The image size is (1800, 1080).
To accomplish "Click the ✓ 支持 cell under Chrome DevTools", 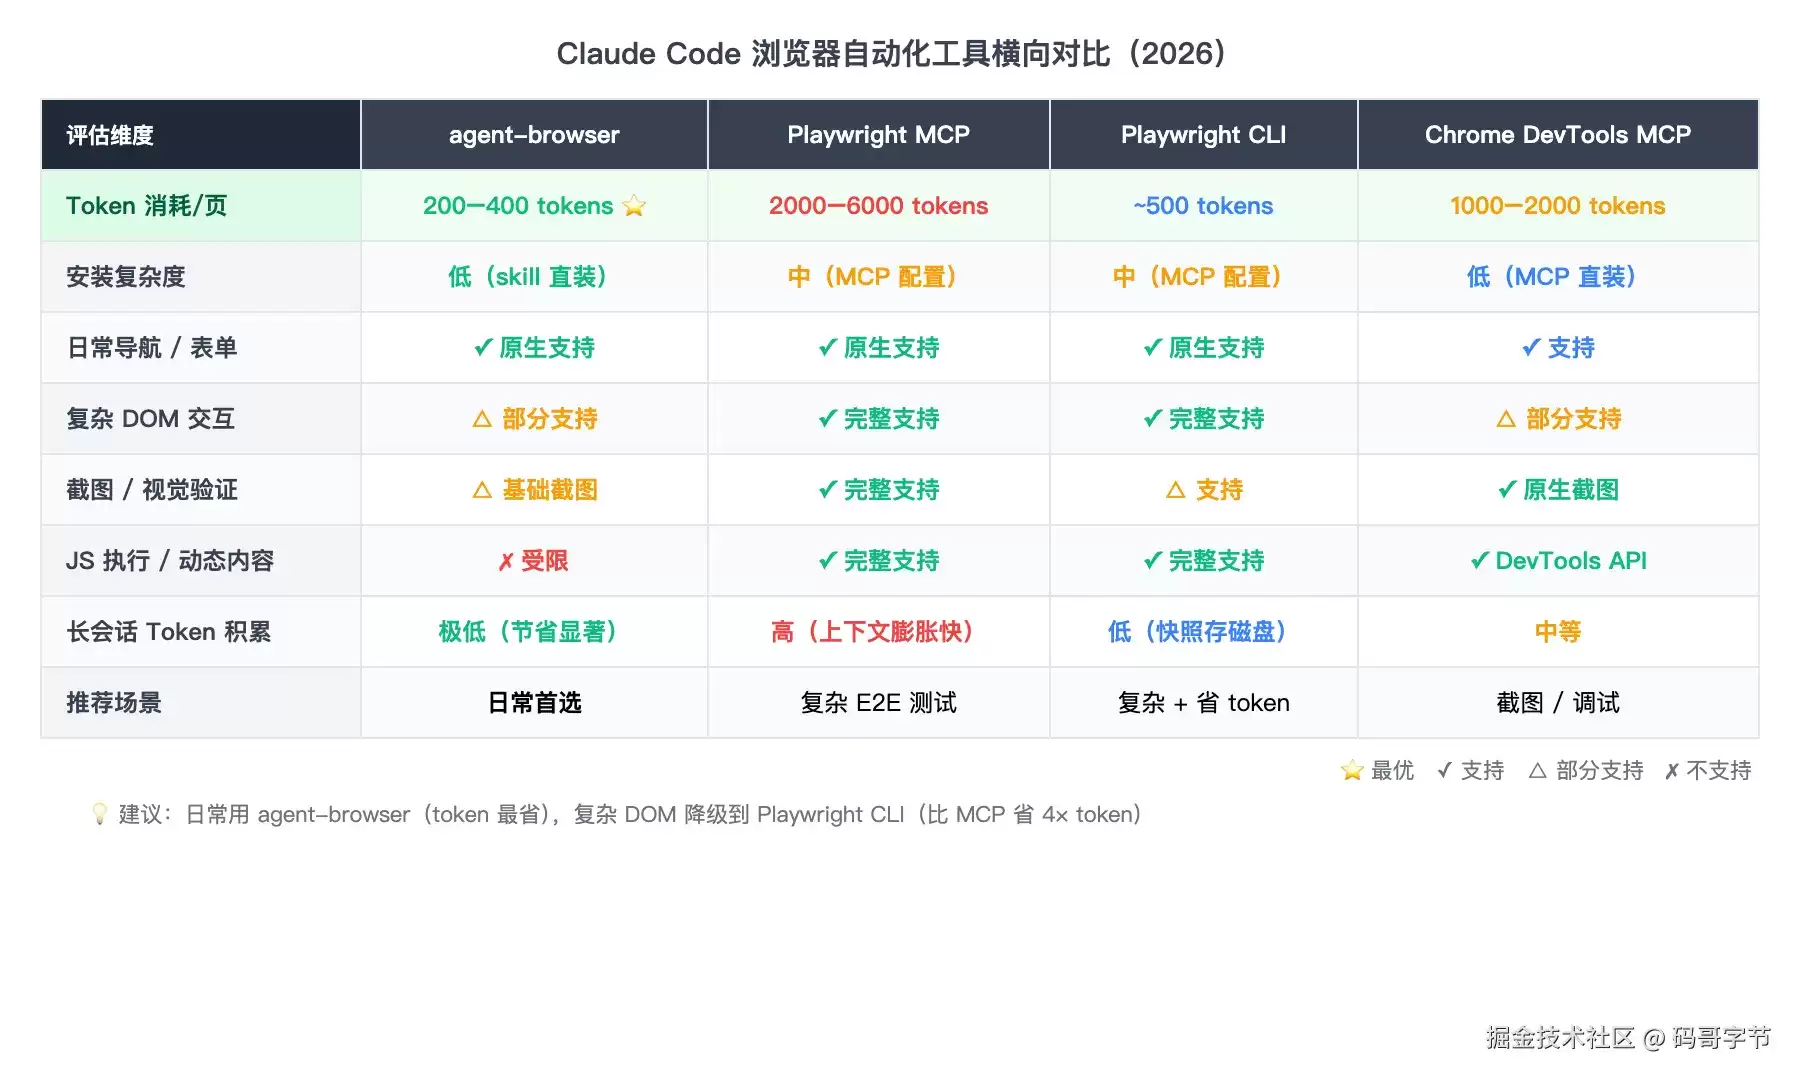I will (1558, 348).
